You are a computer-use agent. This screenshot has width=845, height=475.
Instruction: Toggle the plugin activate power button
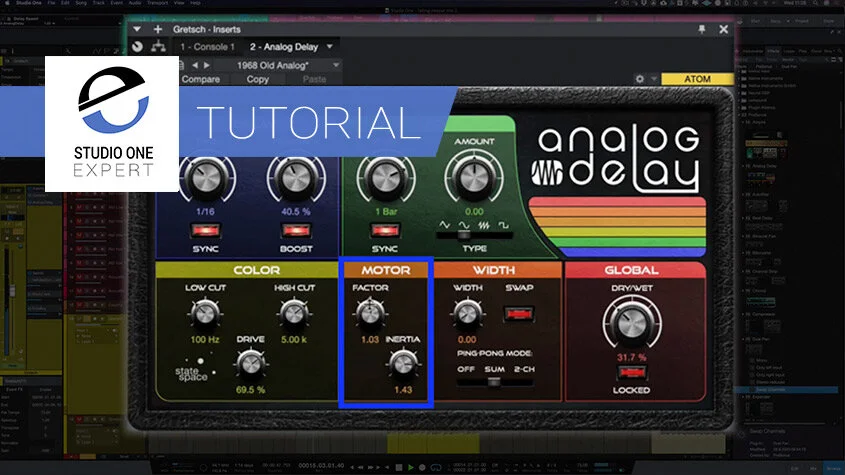click(137, 47)
